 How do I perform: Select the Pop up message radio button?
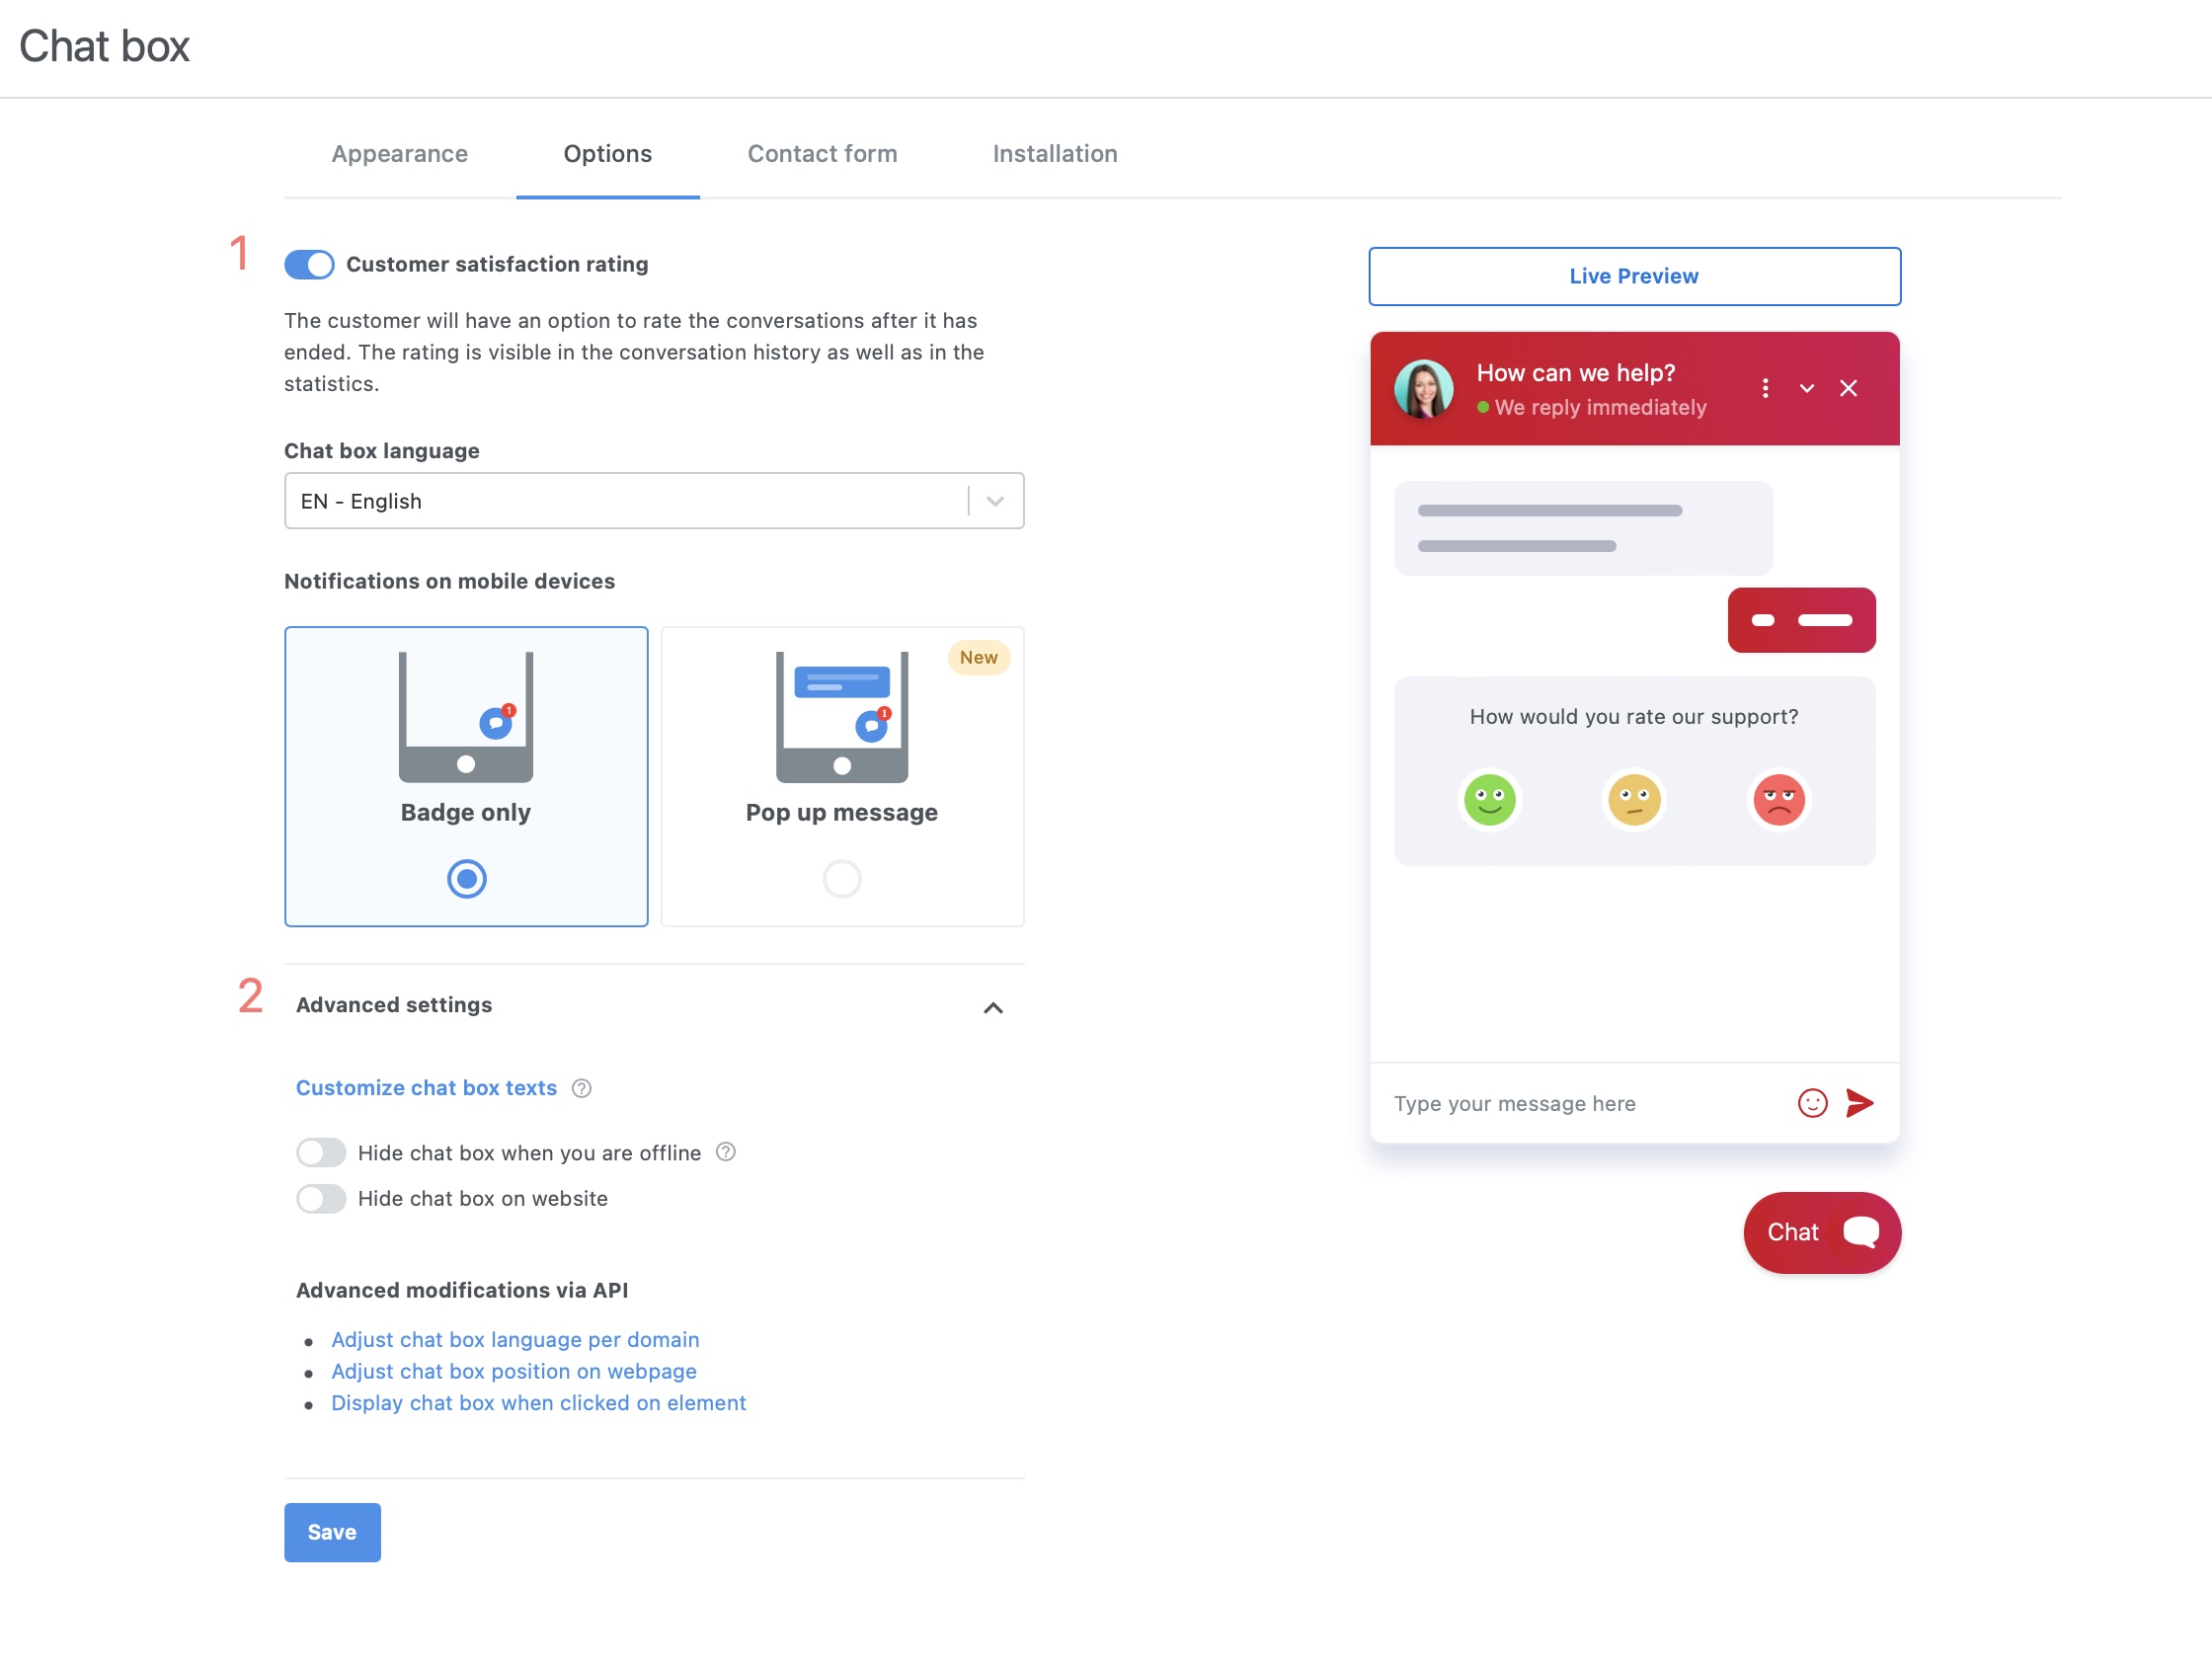(x=841, y=880)
